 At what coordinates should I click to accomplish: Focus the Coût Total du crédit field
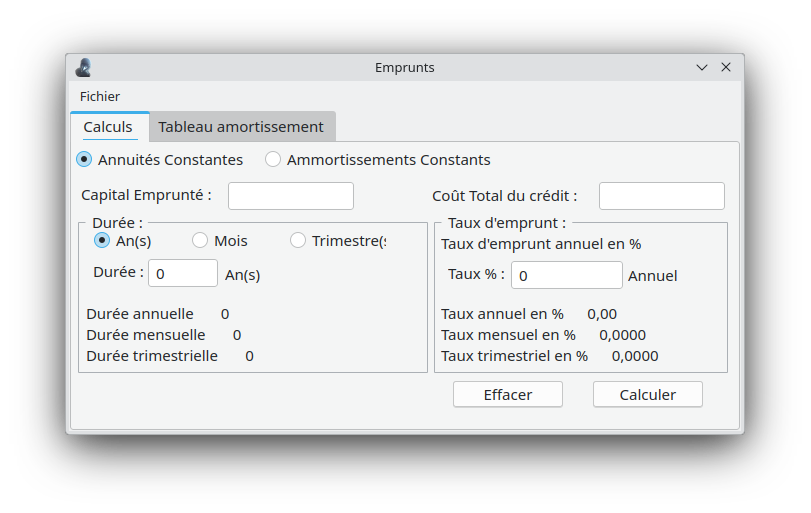[662, 196]
